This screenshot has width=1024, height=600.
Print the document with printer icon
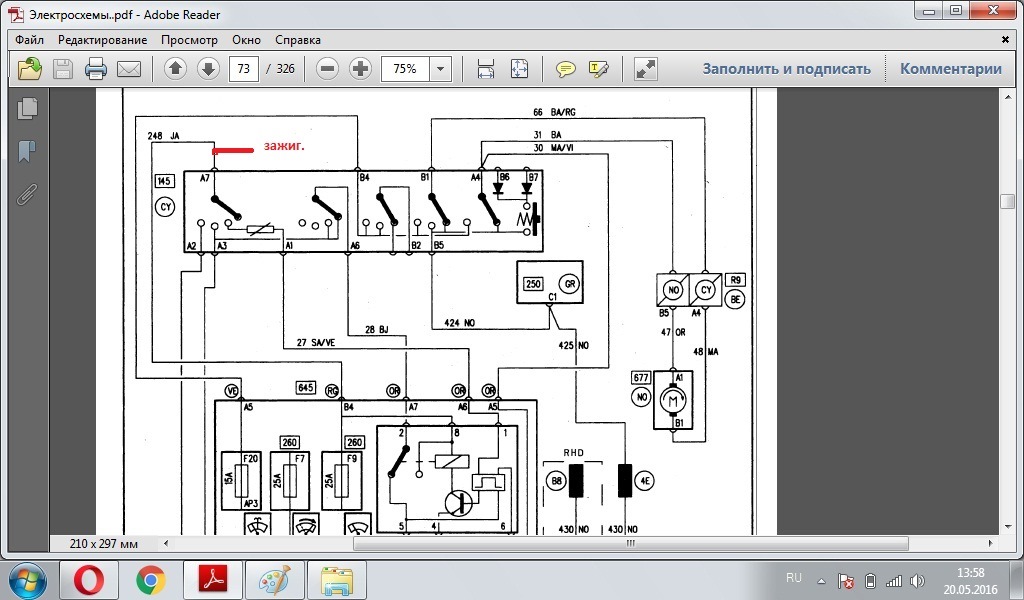[96, 69]
